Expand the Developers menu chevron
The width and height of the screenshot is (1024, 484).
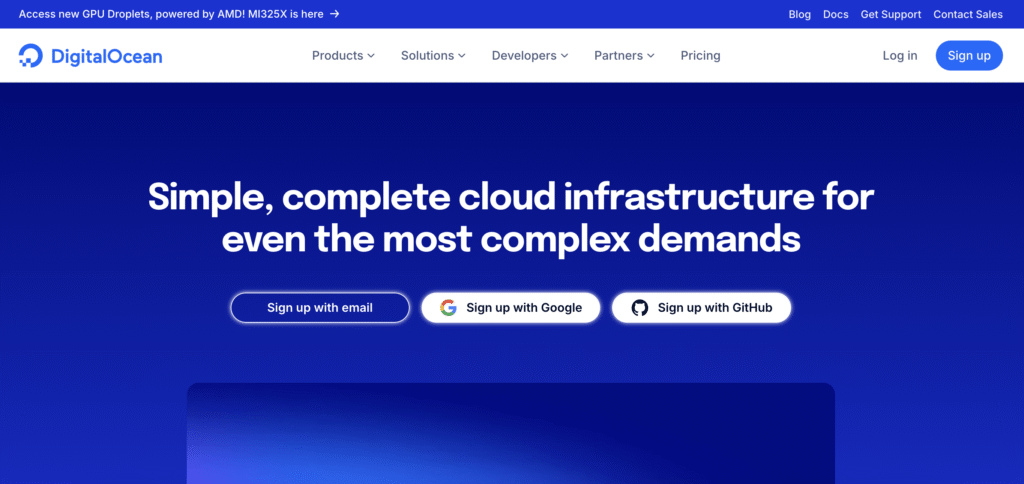[564, 56]
